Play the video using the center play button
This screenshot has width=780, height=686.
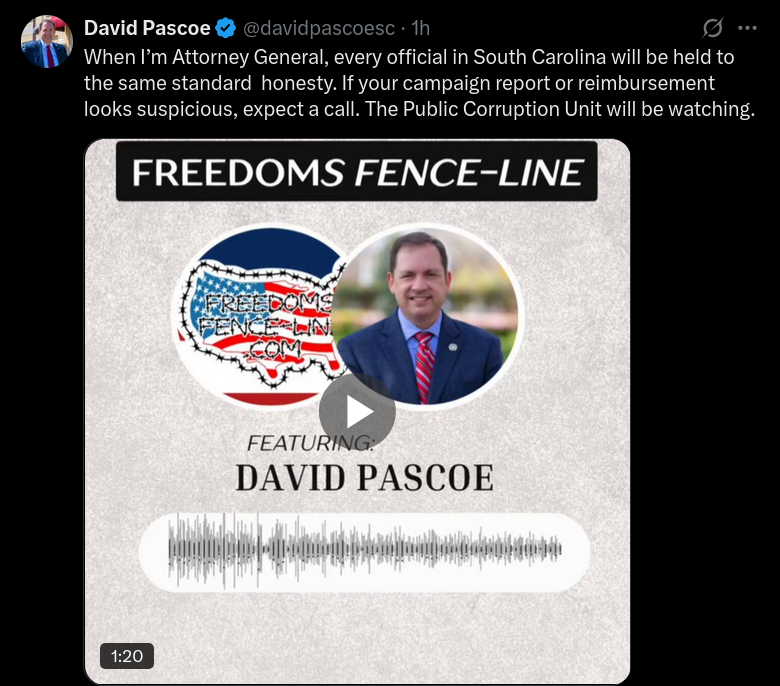pos(357,411)
